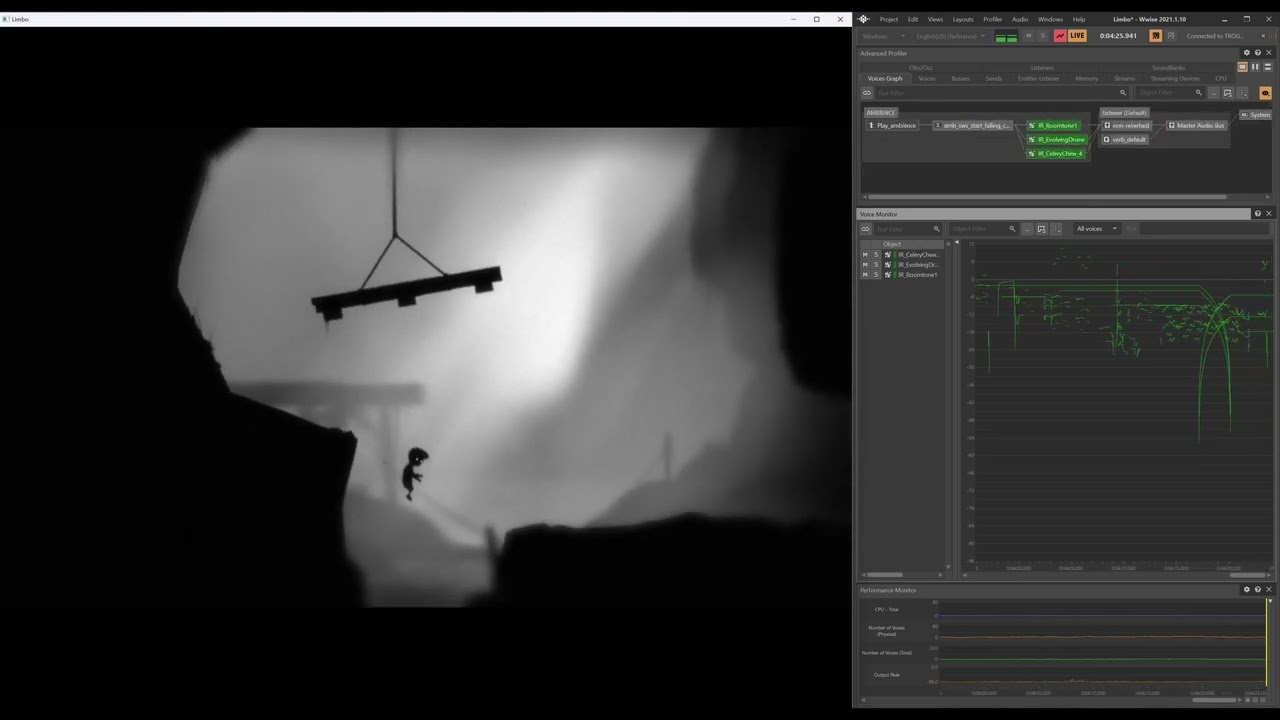The width and height of the screenshot is (1280, 720).
Task: Open the Edit menu
Action: (913, 19)
